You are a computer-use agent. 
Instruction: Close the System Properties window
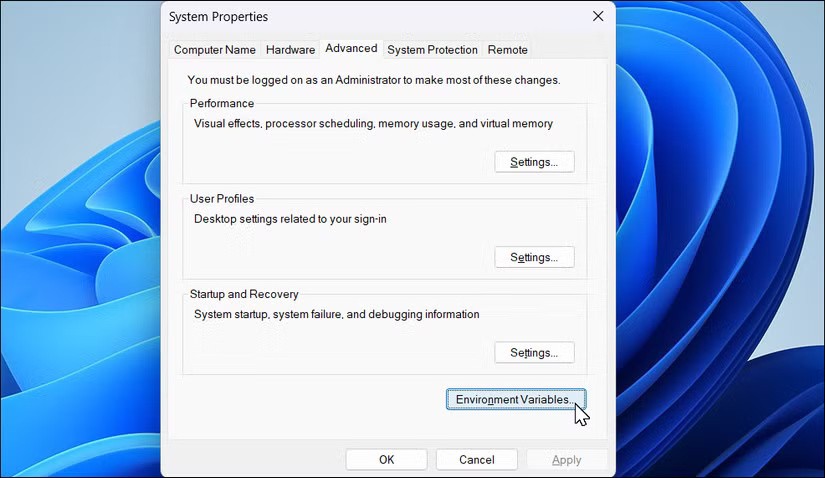(598, 16)
